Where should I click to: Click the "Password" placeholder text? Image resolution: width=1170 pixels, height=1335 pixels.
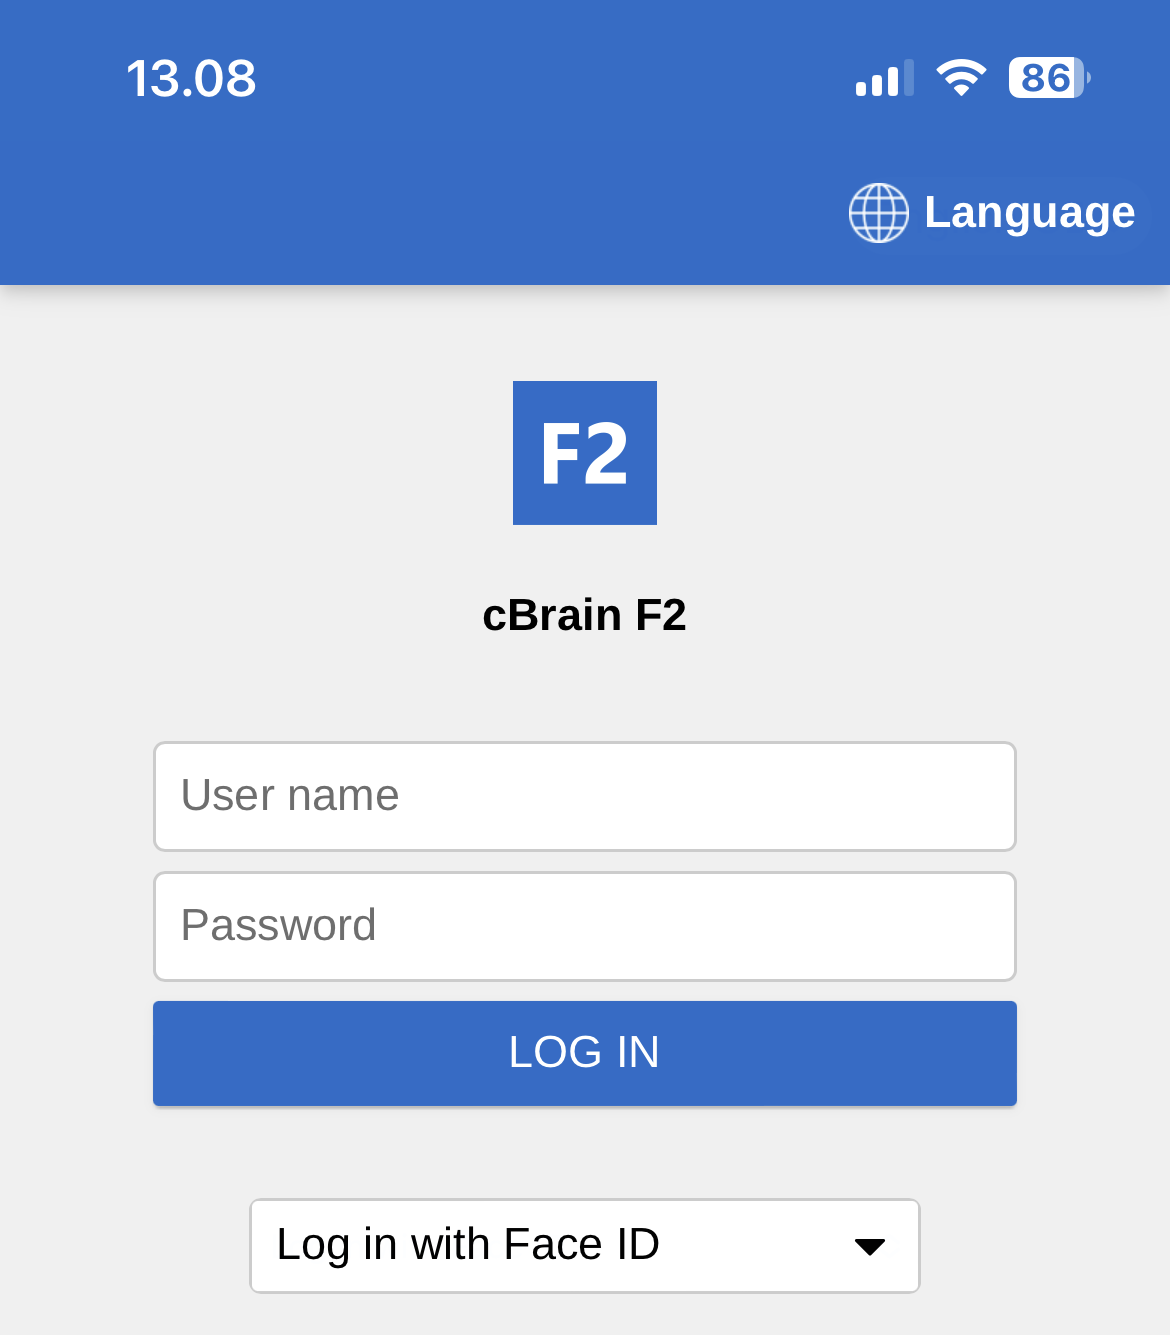[x=278, y=926]
